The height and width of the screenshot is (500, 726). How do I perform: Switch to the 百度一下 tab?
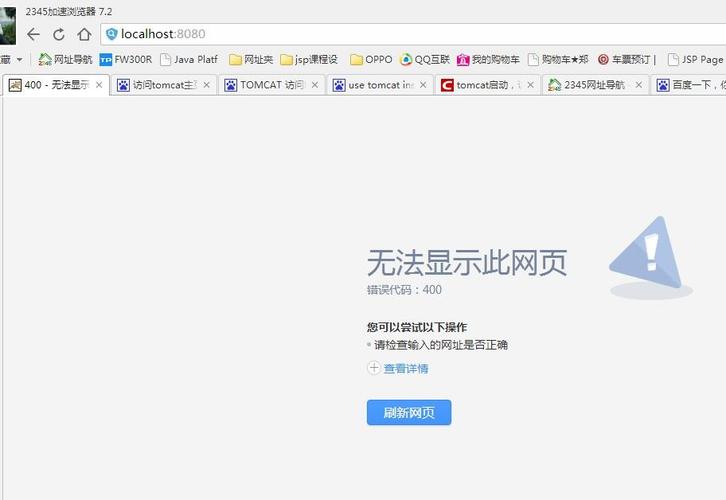pyautogui.click(x=689, y=85)
